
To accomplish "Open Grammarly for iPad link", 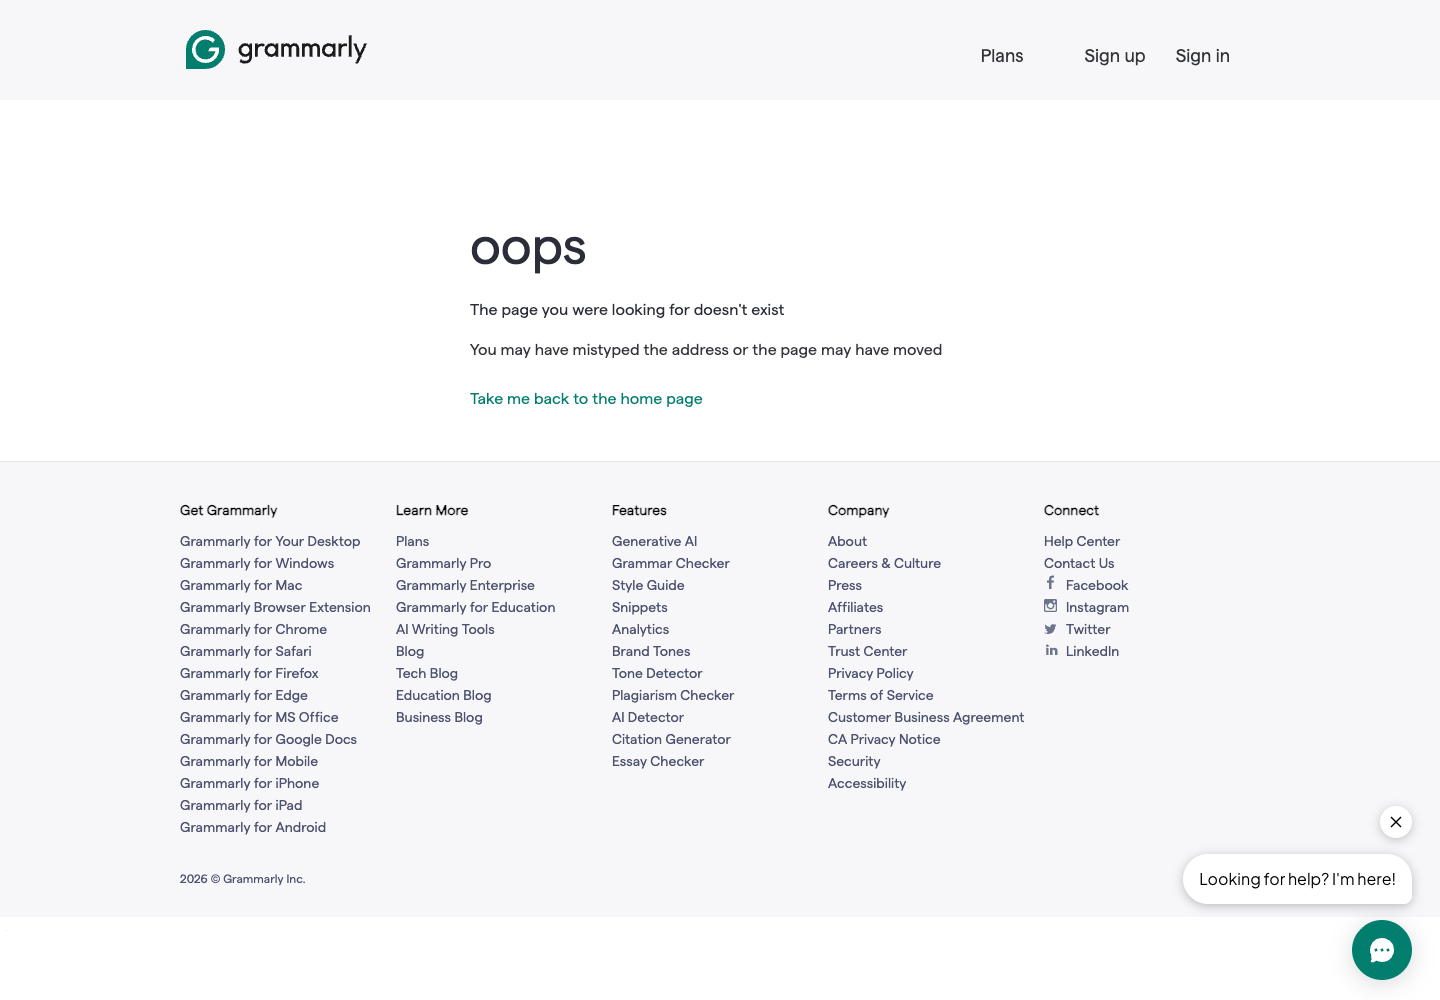I will (241, 805).
